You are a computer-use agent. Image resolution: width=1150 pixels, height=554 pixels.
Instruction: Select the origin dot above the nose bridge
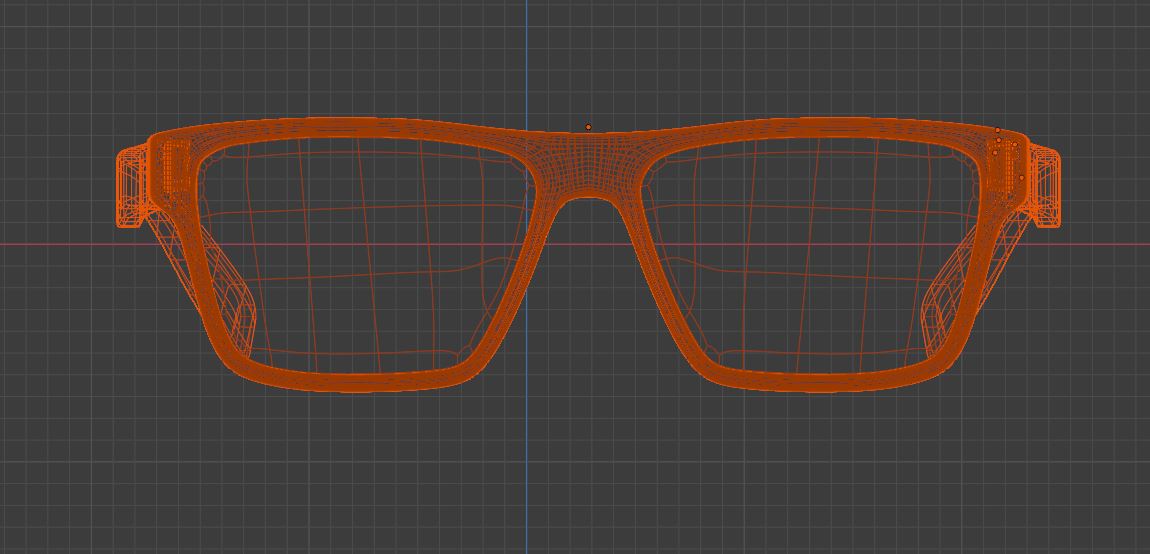pos(588,128)
